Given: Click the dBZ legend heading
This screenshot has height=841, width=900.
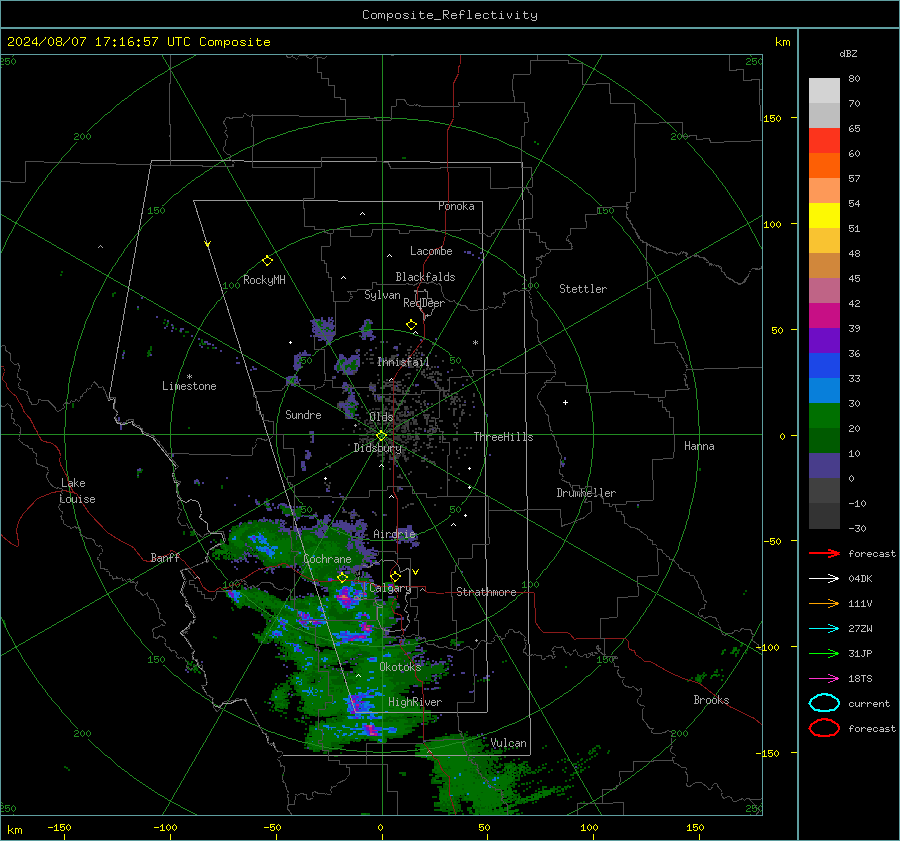Looking at the screenshot, I should 848,54.
